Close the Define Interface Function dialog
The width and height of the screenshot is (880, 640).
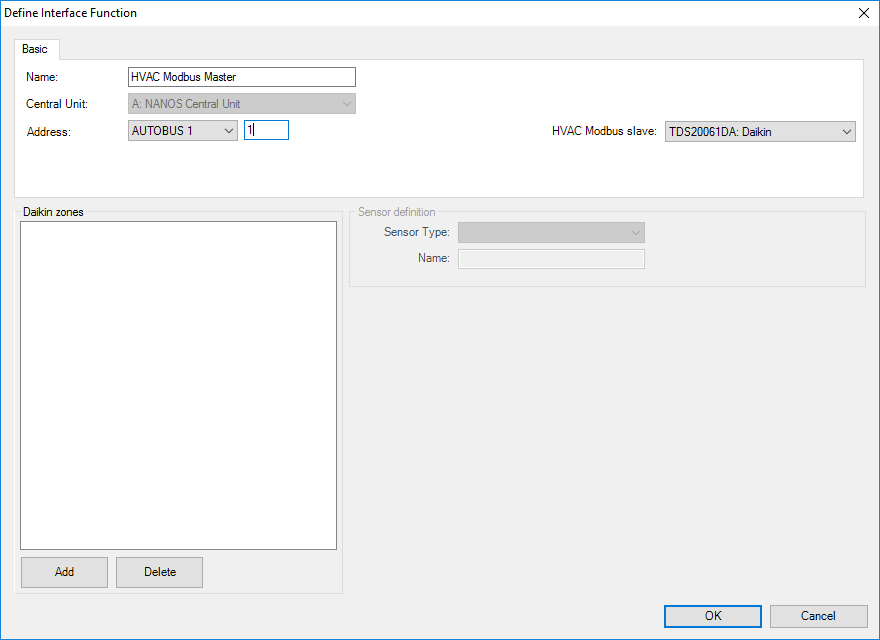tap(864, 13)
